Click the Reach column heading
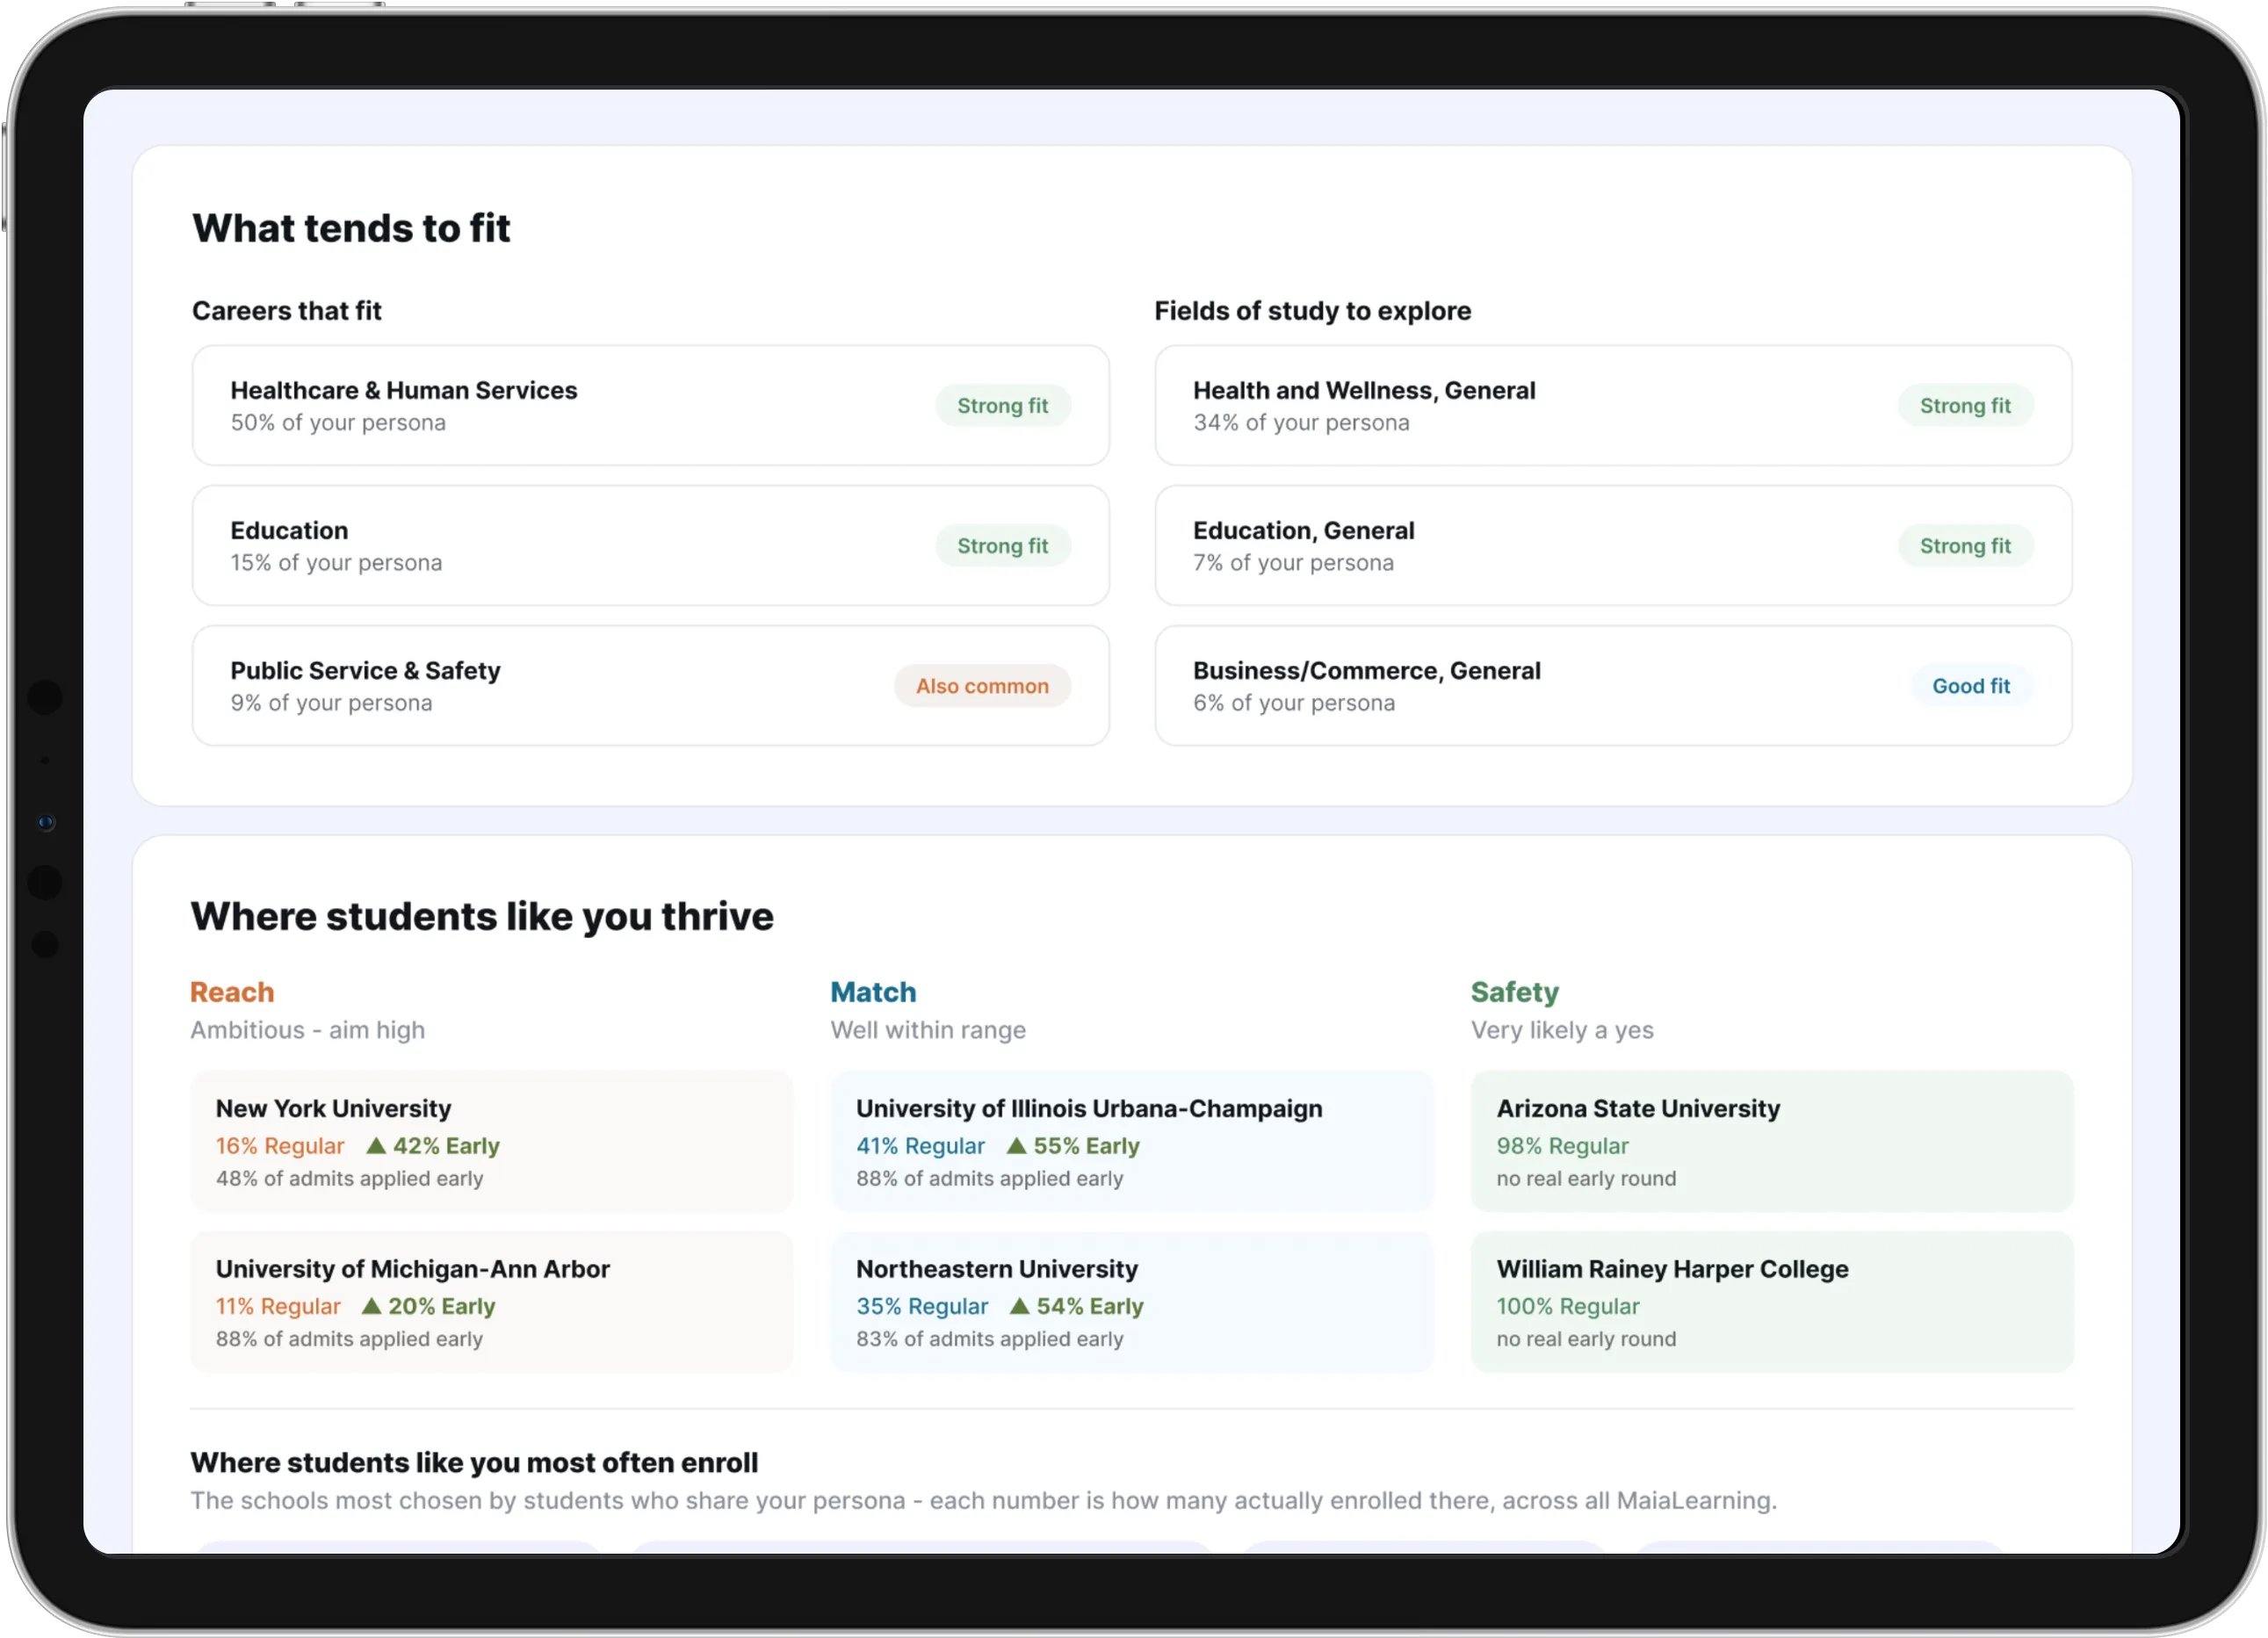The width and height of the screenshot is (2268, 1638). (x=232, y=992)
